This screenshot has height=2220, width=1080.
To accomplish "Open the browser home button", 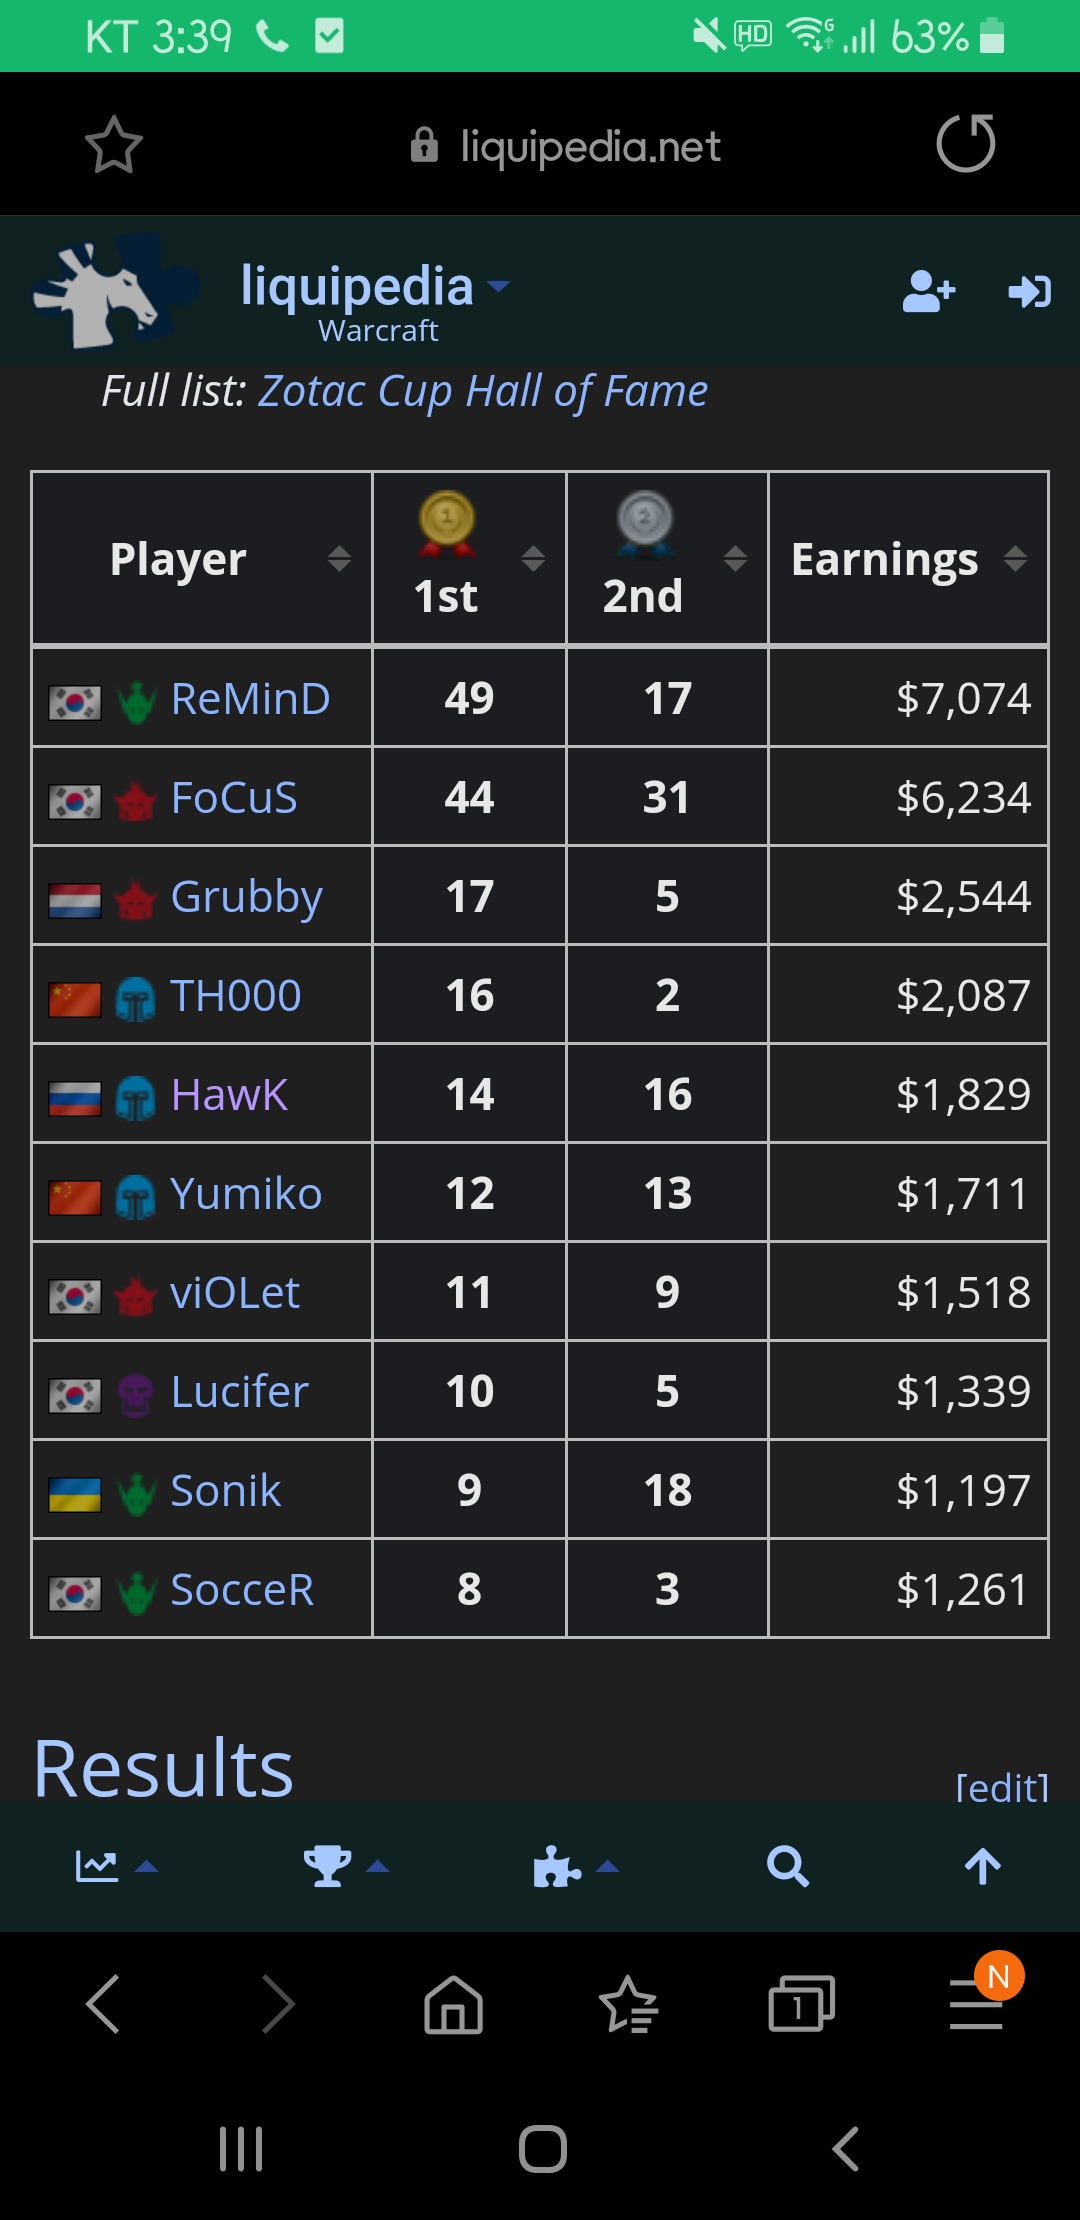I will [x=453, y=2004].
